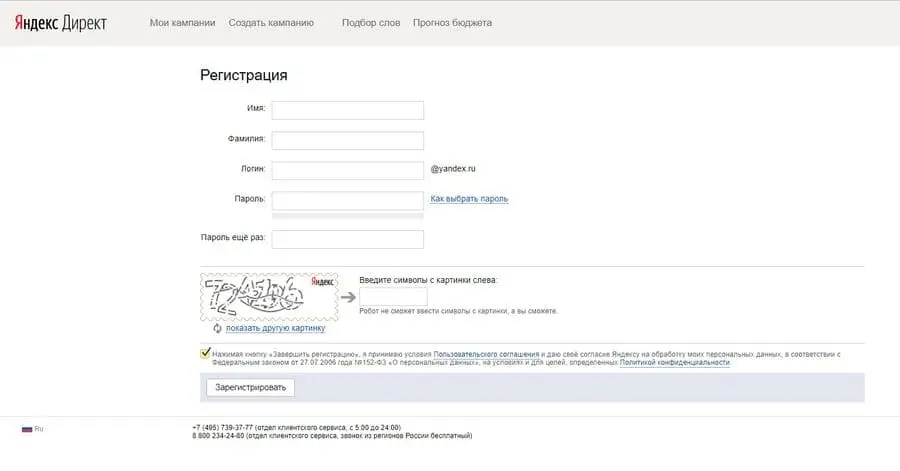Viewport: 900px width, 471px height.
Task: Click the Регистрация heading
Action: click(x=243, y=75)
